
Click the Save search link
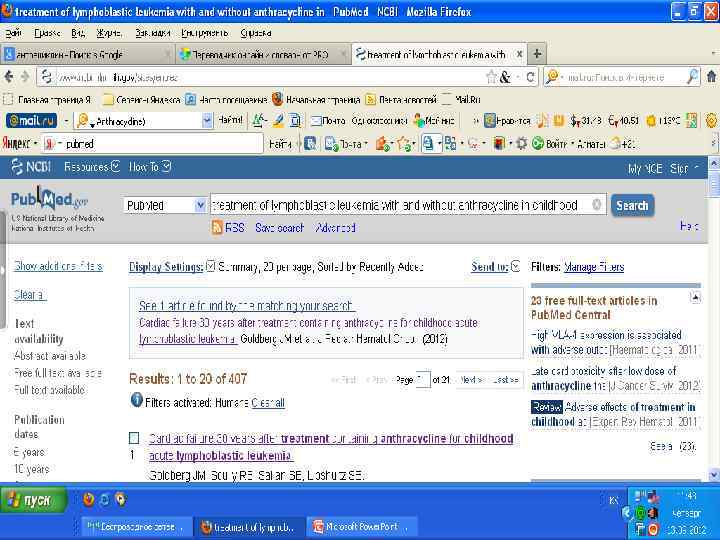[x=280, y=228]
